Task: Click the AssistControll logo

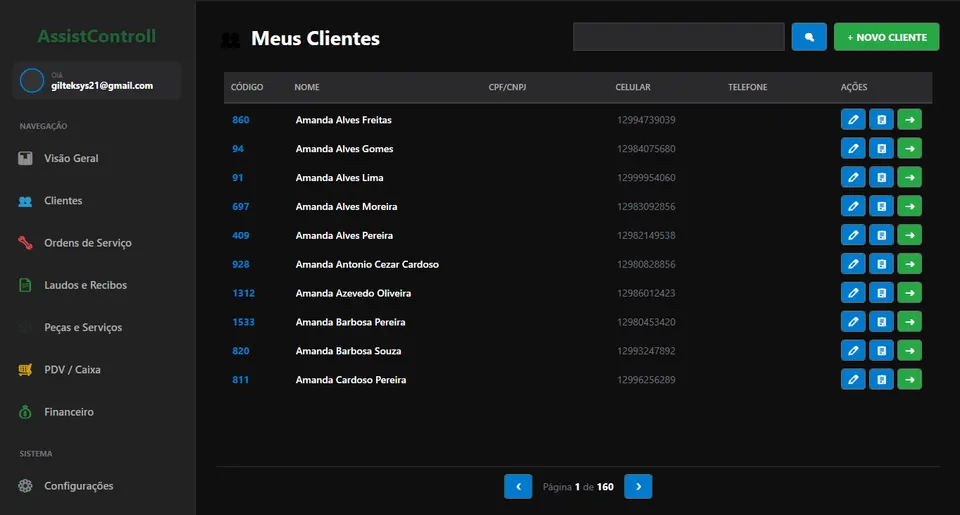Action: tap(97, 36)
